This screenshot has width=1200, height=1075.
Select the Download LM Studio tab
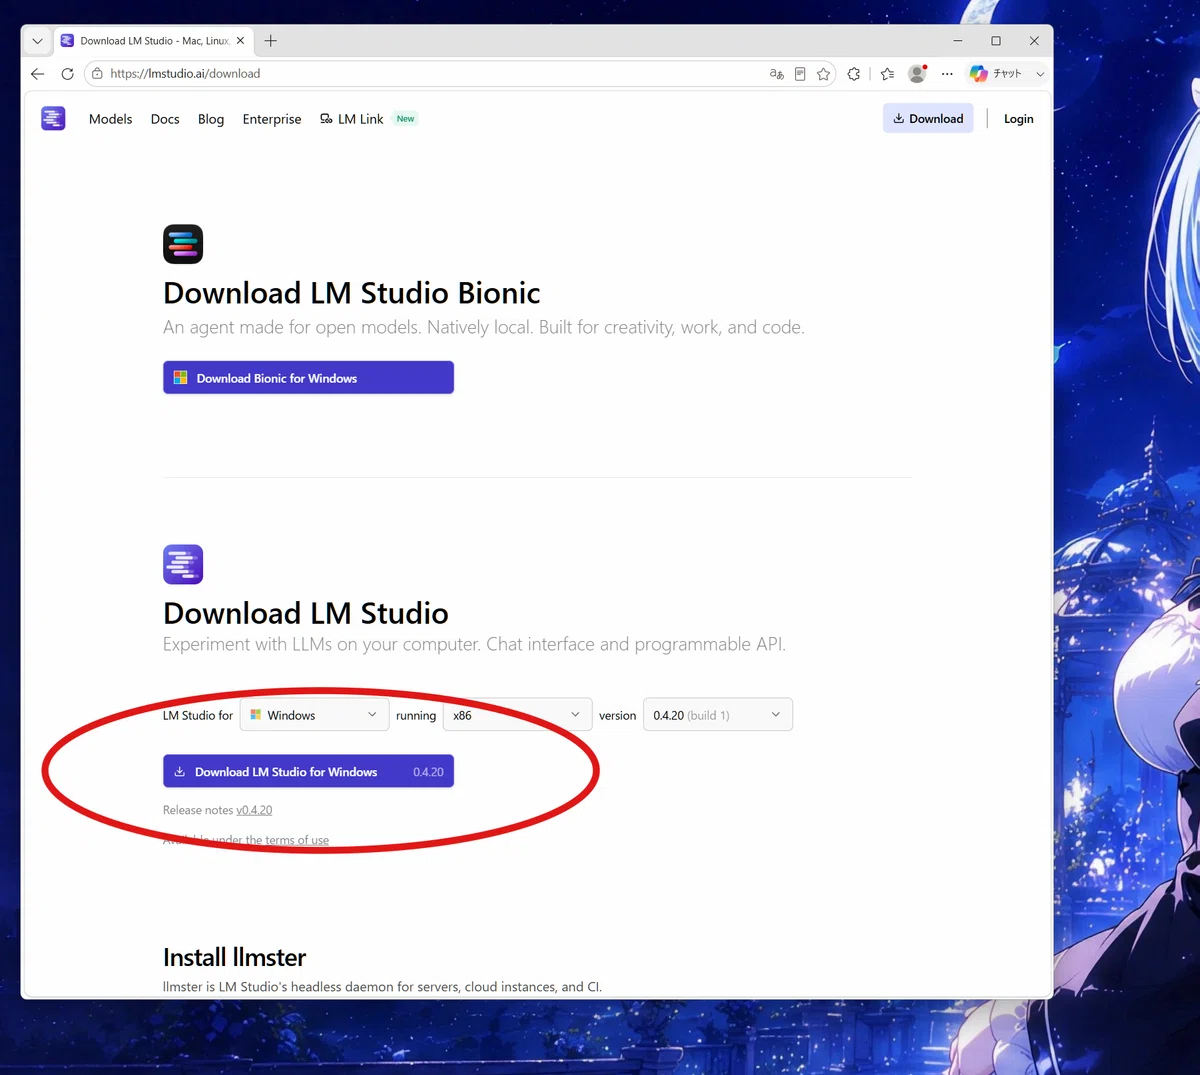pyautogui.click(x=153, y=41)
